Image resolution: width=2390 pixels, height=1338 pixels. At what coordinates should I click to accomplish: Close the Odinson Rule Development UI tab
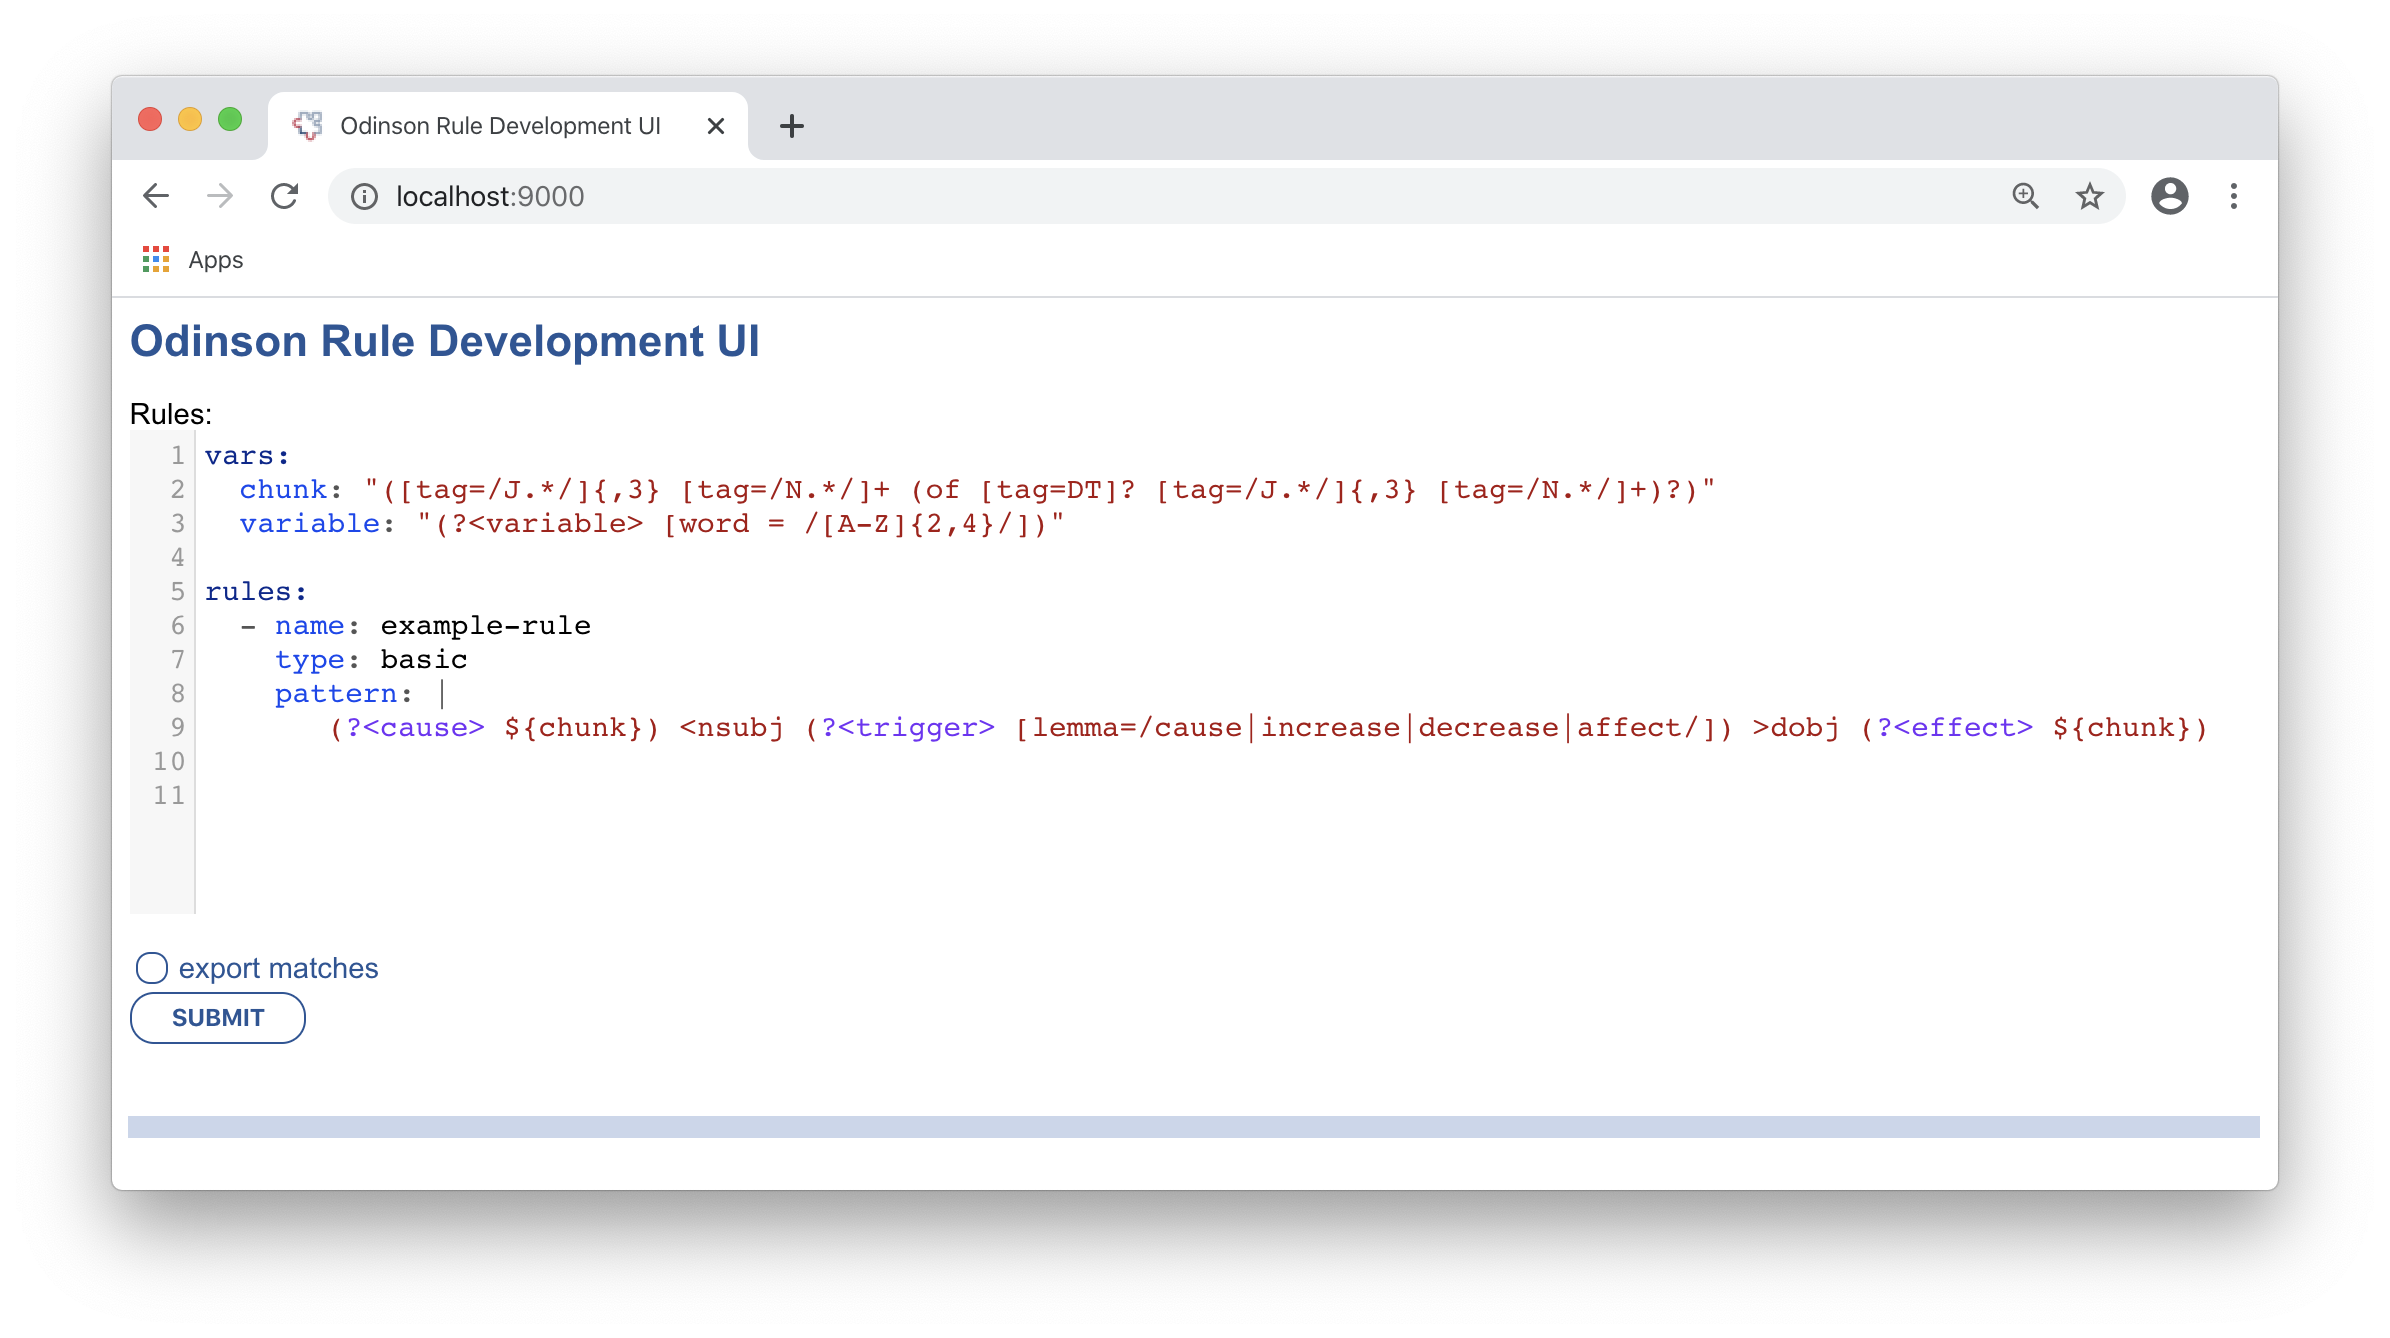(x=716, y=126)
